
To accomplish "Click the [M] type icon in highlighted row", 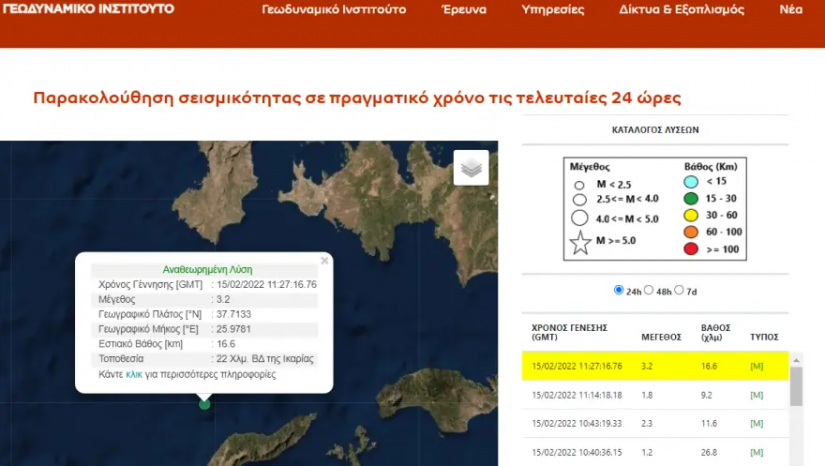I will (756, 366).
